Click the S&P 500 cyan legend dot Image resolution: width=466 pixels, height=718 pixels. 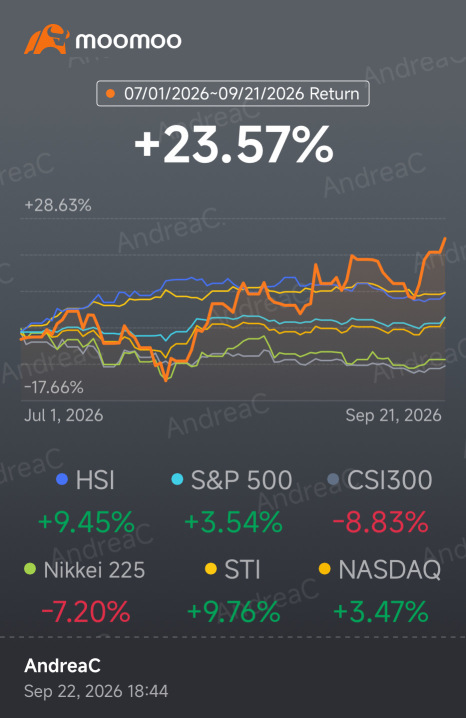click(x=177, y=479)
